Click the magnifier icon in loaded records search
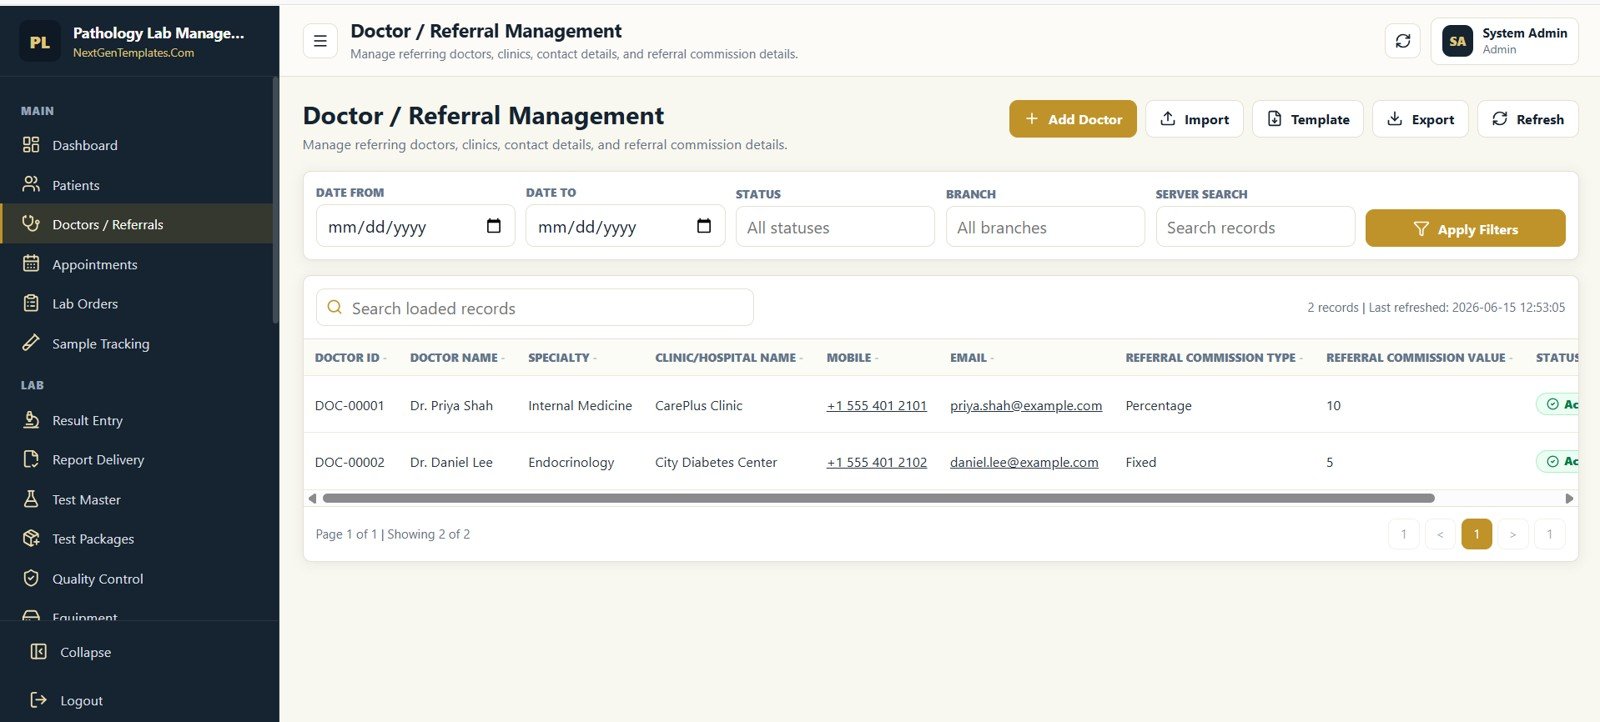Image resolution: width=1600 pixels, height=722 pixels. tap(334, 308)
